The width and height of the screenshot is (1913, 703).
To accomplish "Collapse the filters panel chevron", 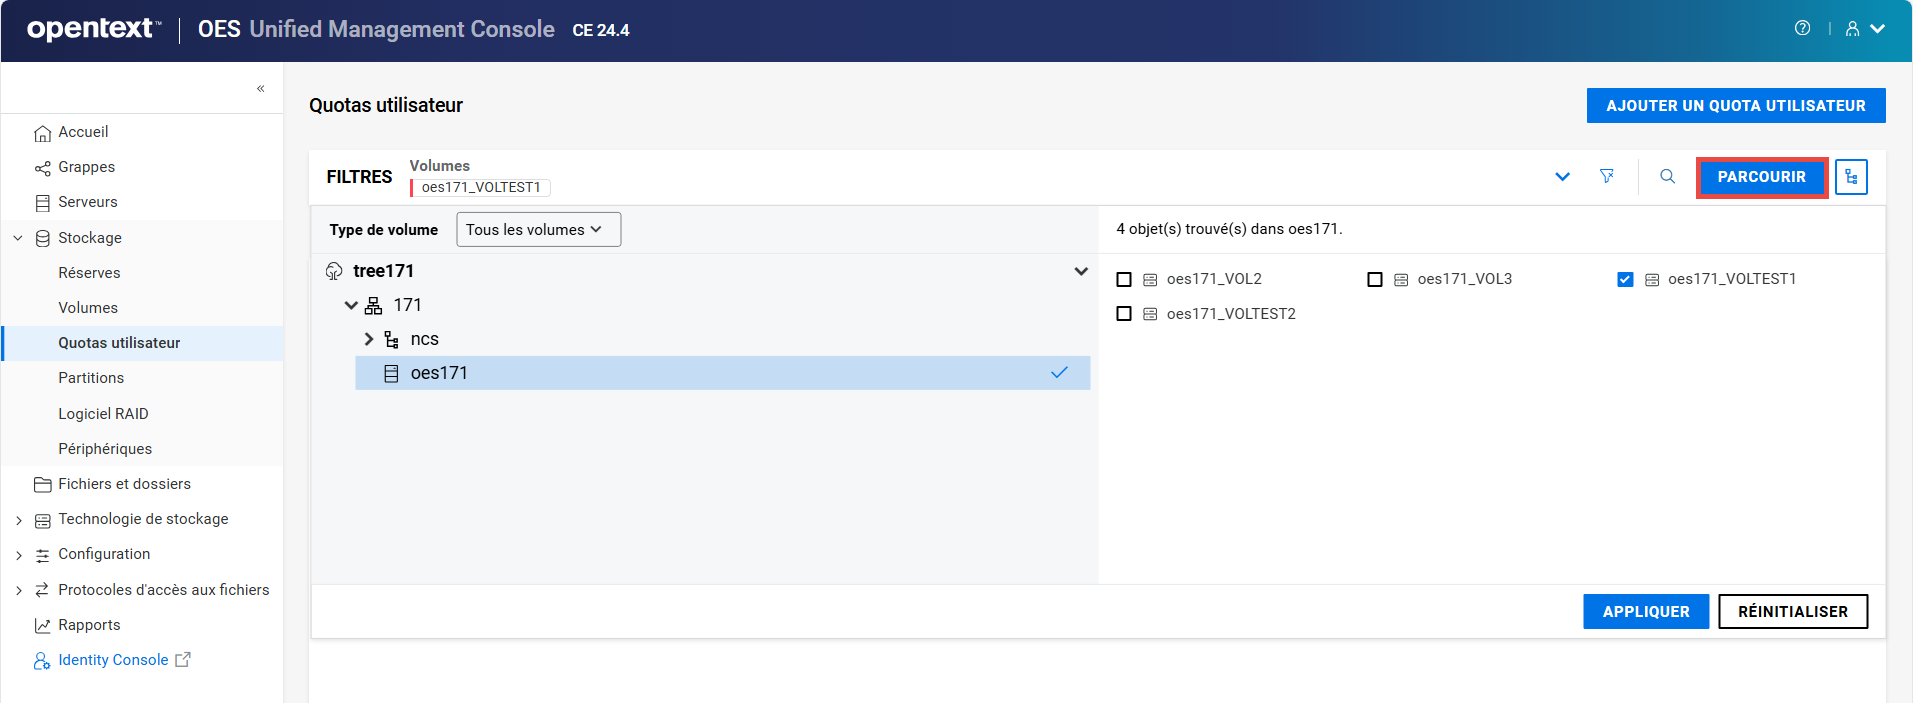I will (x=1562, y=177).
